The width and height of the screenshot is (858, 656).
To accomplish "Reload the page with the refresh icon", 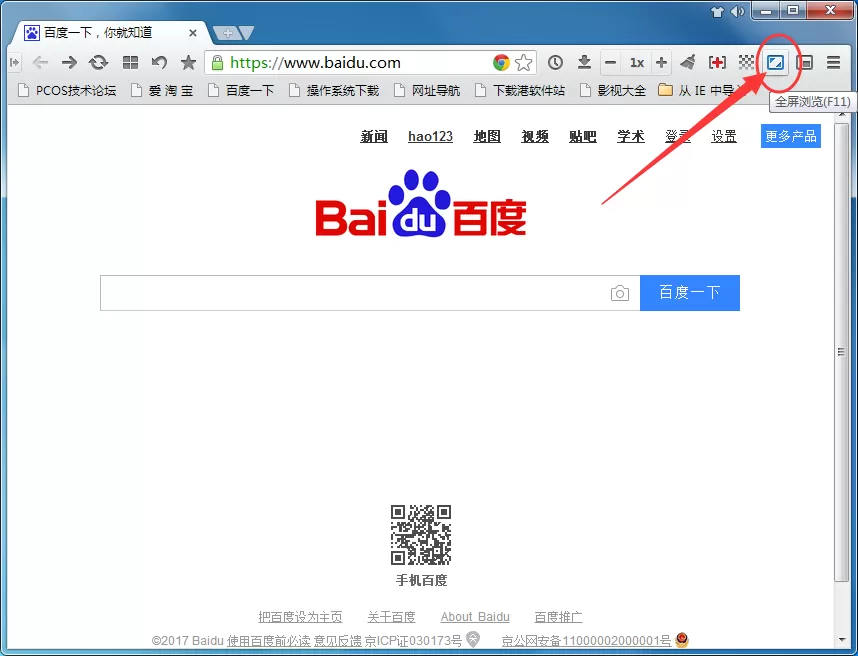I will click(98, 62).
